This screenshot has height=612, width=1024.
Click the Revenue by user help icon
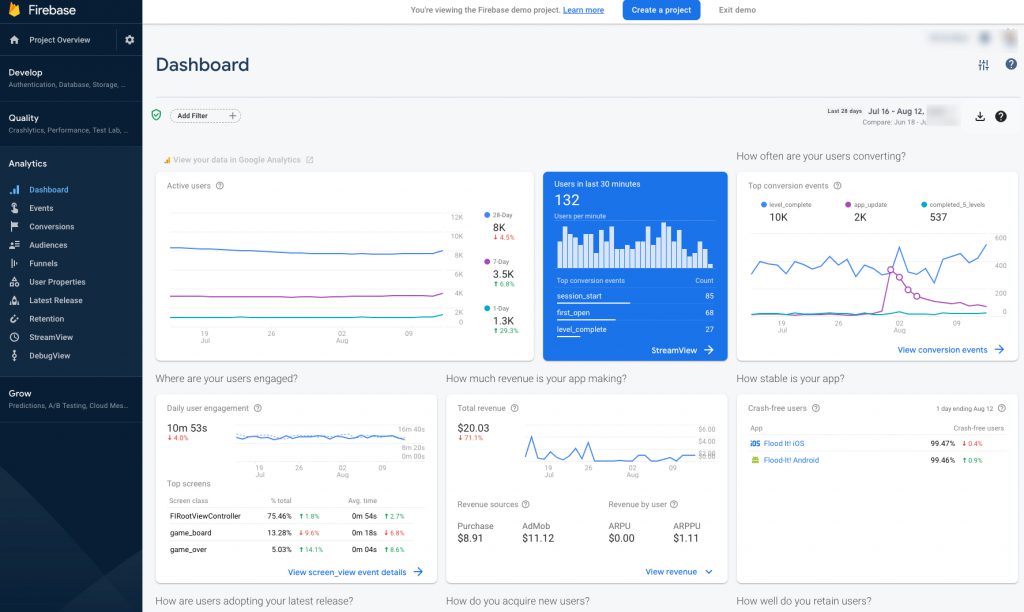(x=674, y=504)
